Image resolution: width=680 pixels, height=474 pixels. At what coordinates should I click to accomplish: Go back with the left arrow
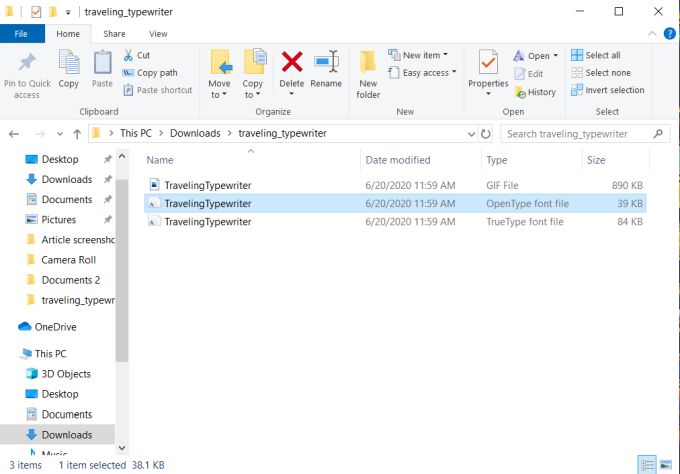[14, 134]
